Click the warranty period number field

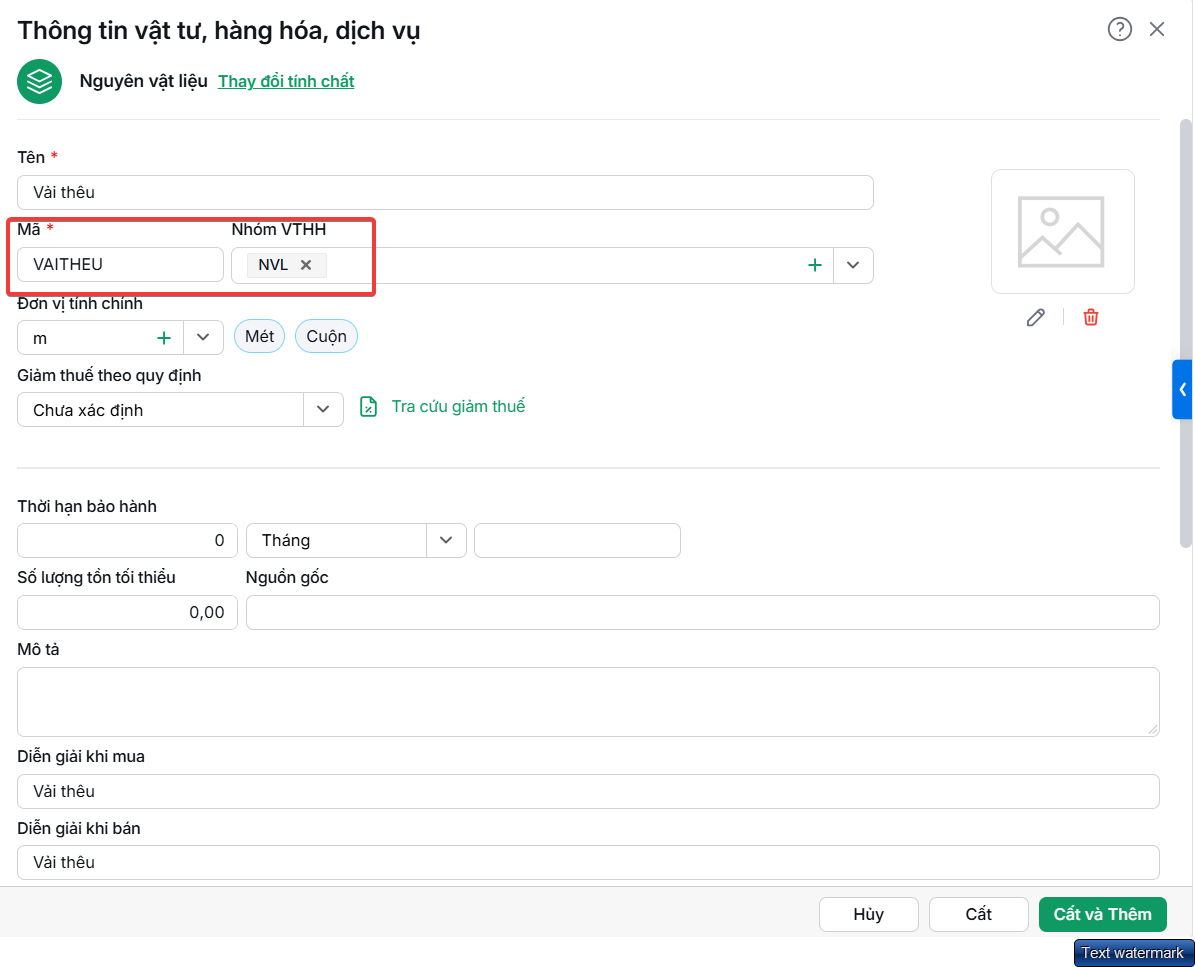pyautogui.click(x=127, y=540)
